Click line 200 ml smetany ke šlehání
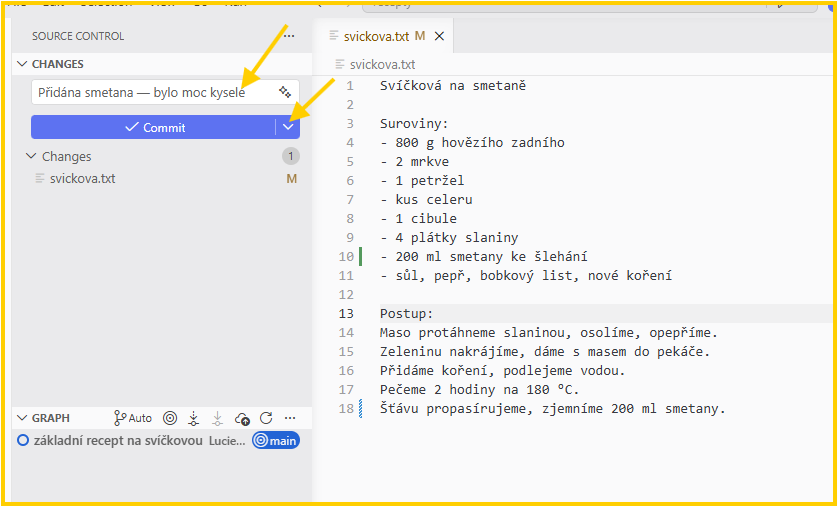Image resolution: width=838 pixels, height=506 pixels. [x=484, y=256]
